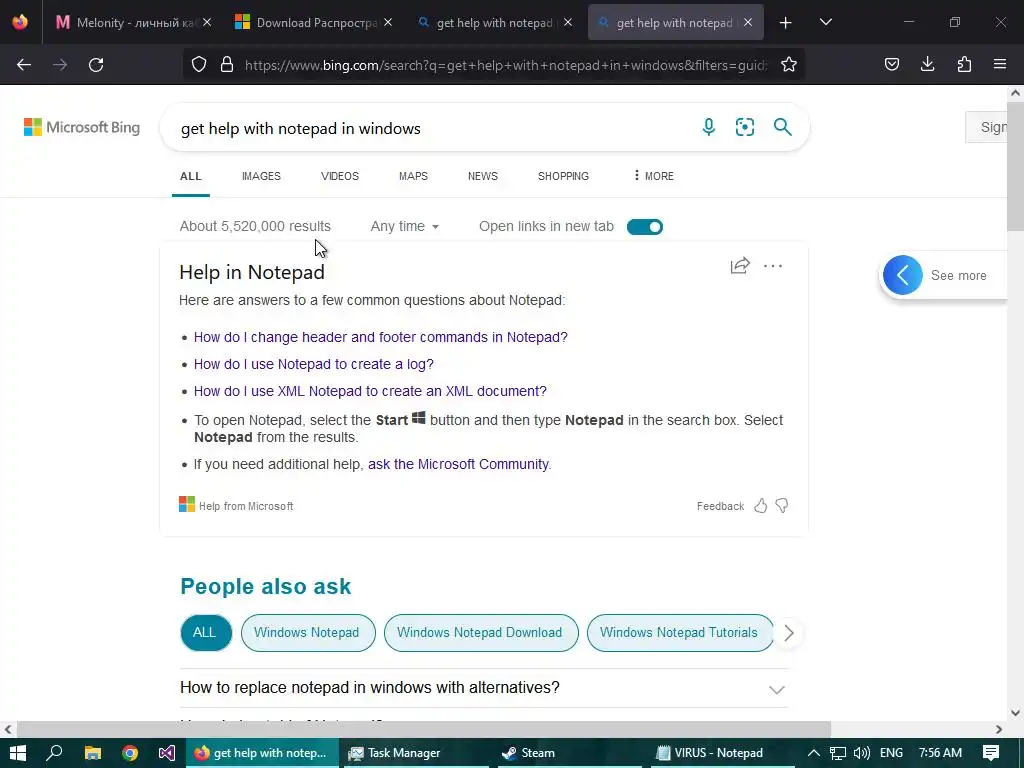Go back with the browser back arrow
This screenshot has width=1024, height=768.
click(24, 65)
